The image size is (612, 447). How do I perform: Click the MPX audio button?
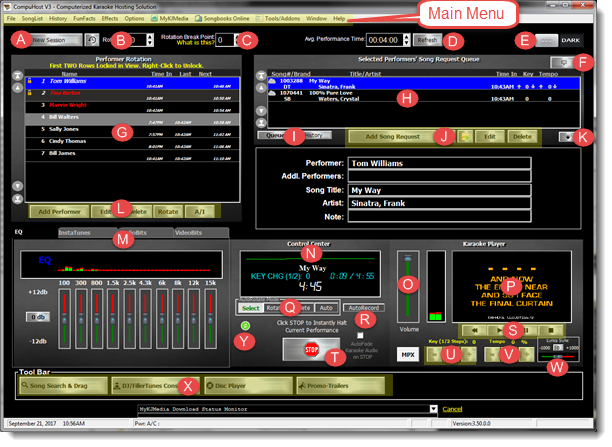tap(407, 355)
